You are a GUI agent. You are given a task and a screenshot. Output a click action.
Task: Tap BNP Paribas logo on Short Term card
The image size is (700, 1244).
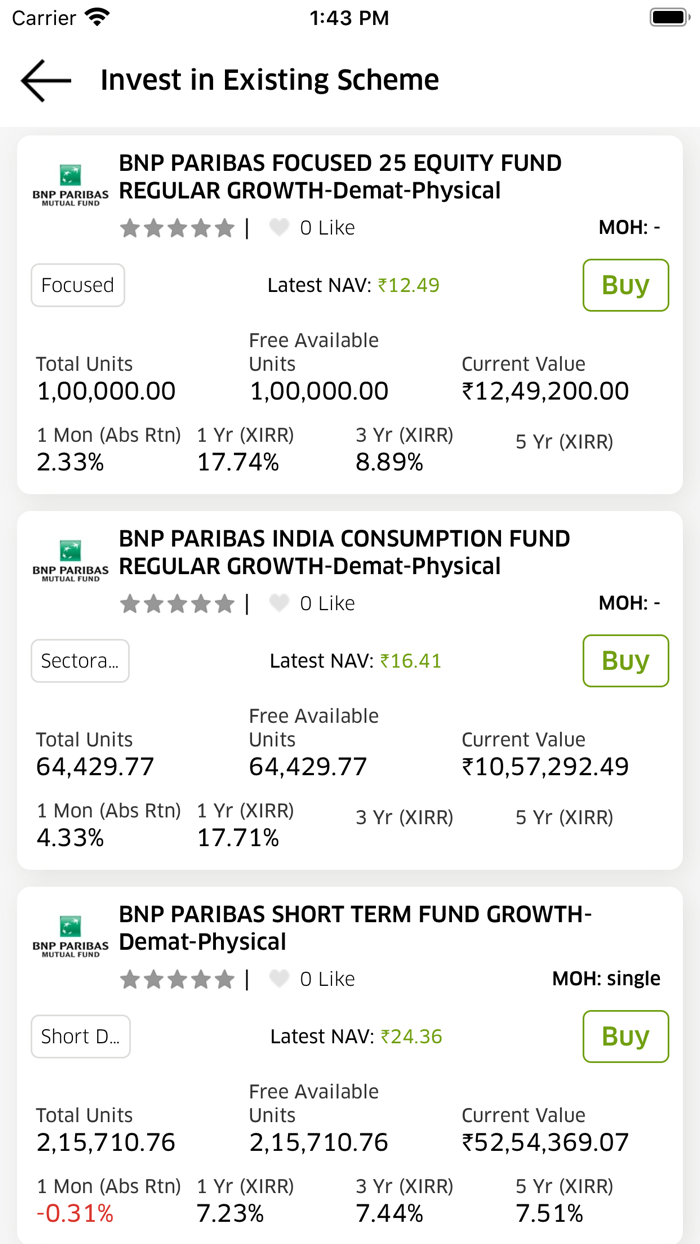coord(70,936)
